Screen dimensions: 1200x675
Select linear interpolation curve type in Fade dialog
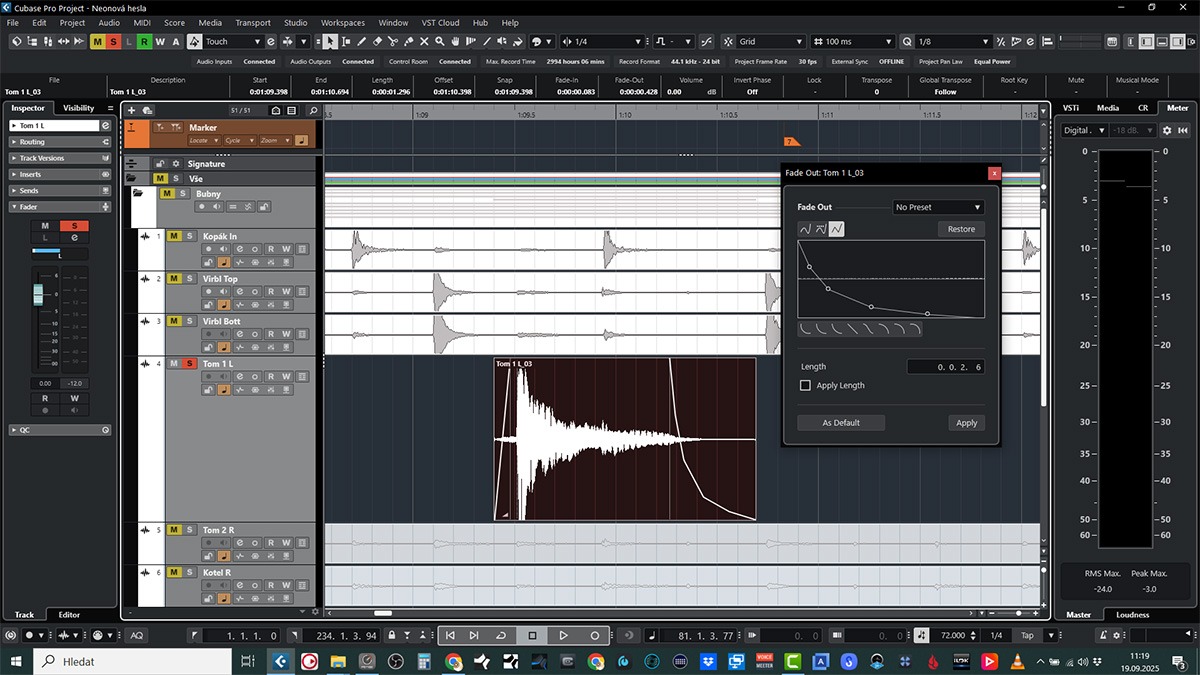836,229
